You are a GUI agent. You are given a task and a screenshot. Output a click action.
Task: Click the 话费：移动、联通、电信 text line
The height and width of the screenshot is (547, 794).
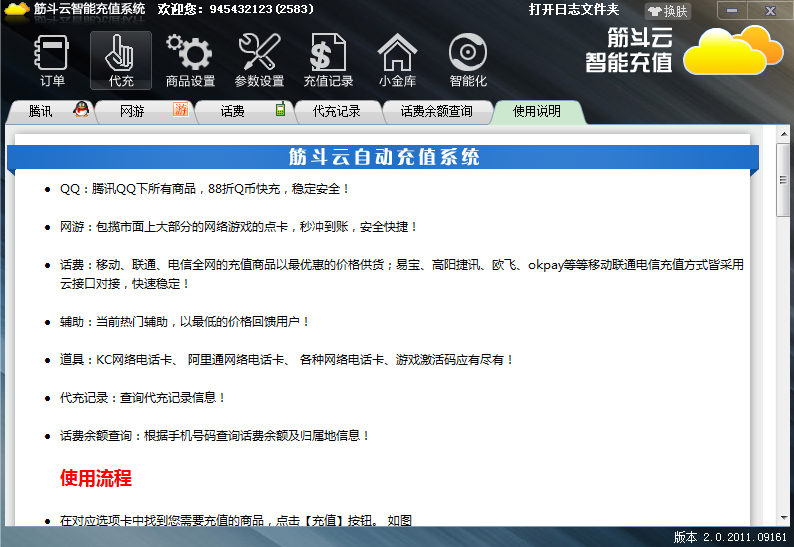[402, 274]
